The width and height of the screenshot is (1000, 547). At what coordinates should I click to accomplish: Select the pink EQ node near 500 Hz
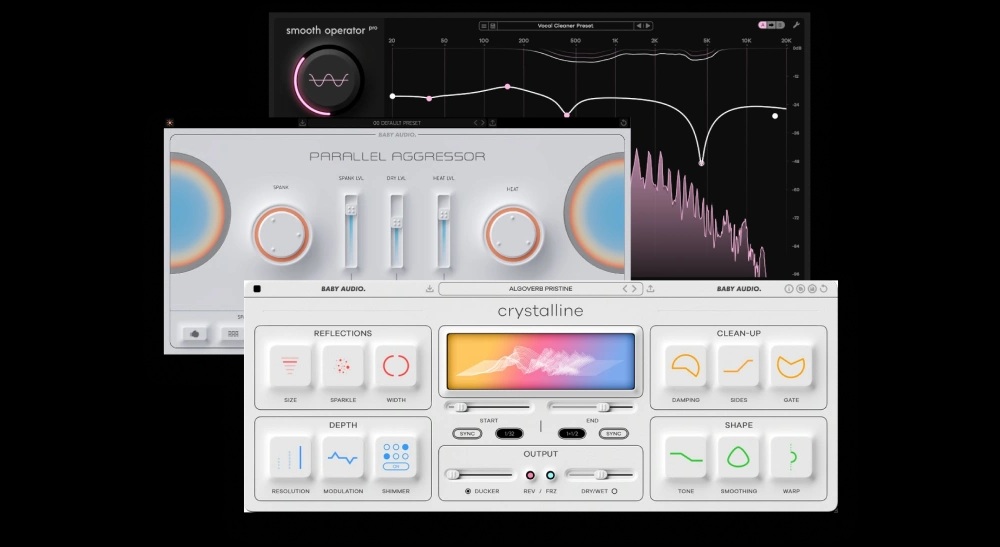tap(567, 115)
